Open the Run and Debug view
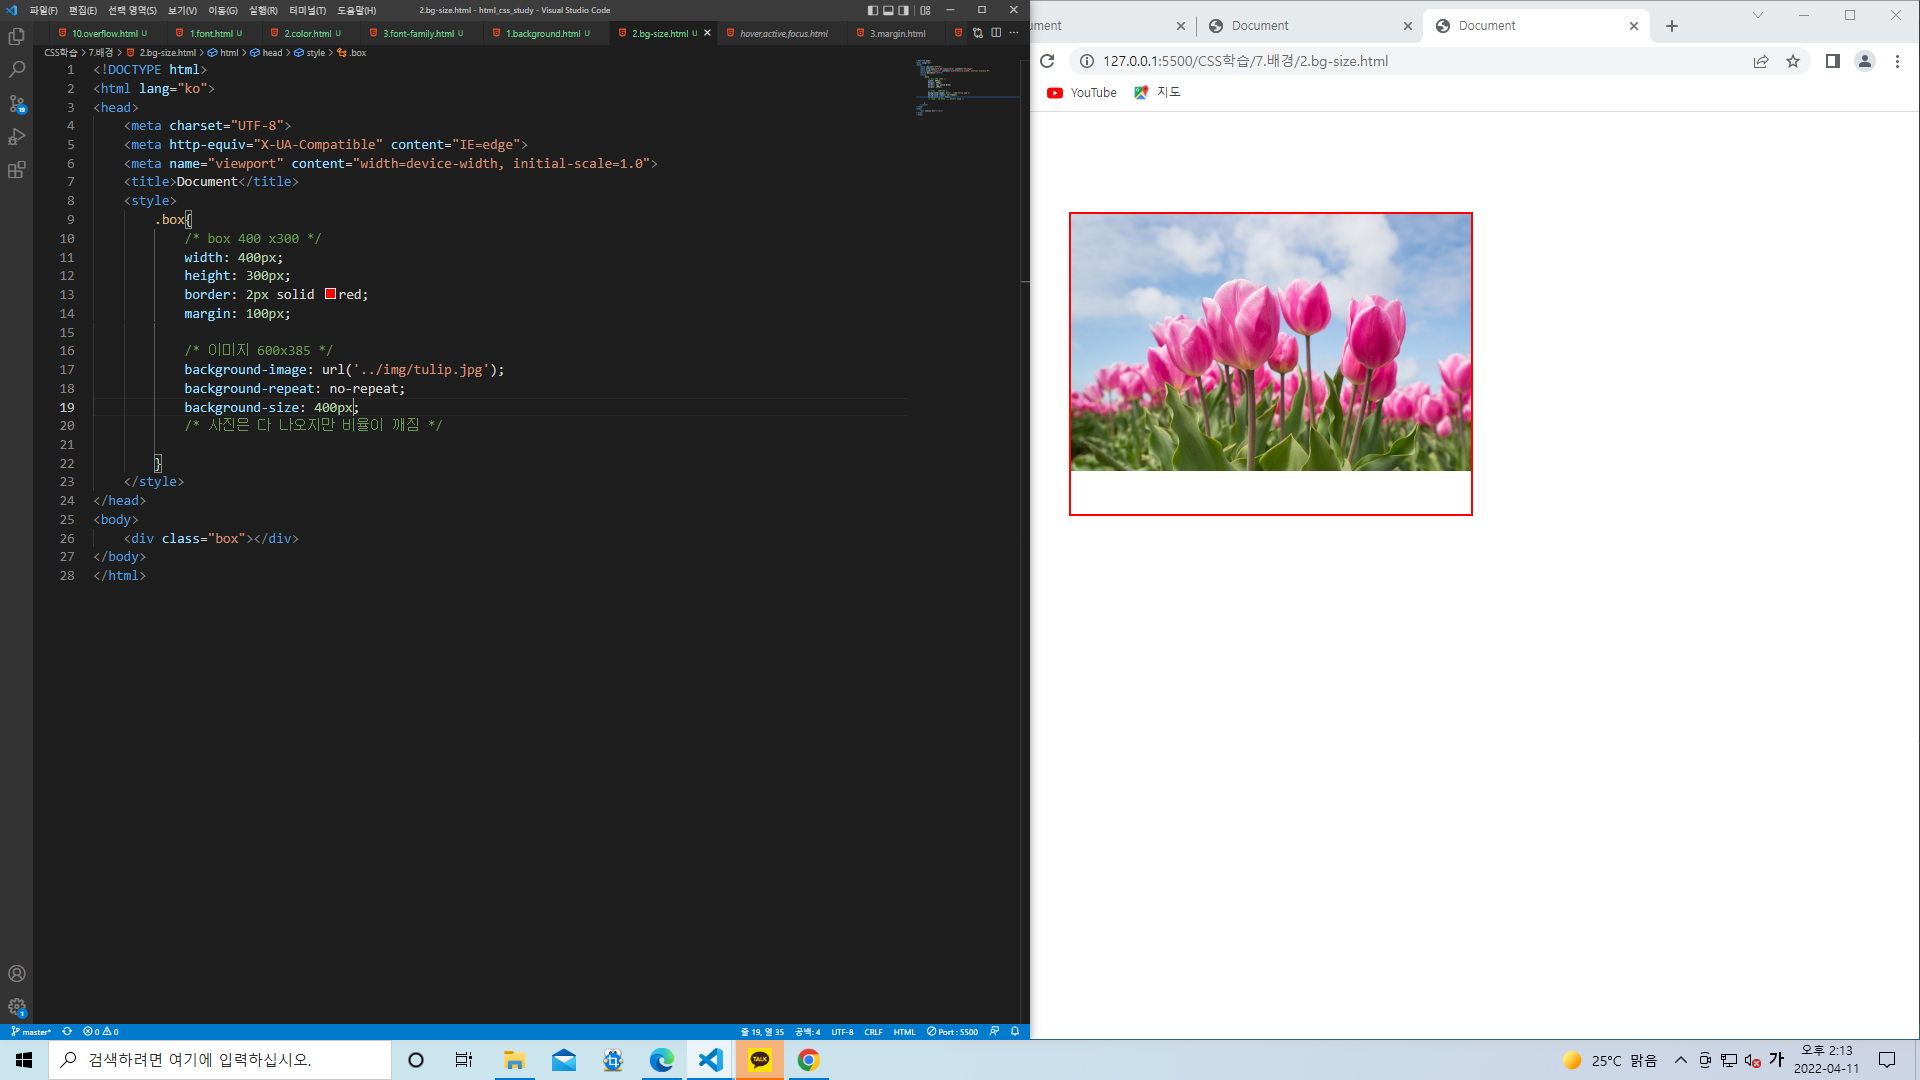Image resolution: width=1920 pixels, height=1080 pixels. 16,137
